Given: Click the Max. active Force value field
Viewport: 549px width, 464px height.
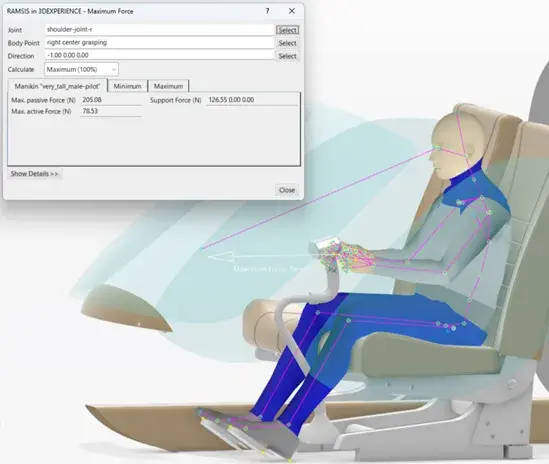Looking at the screenshot, I should click(111, 111).
